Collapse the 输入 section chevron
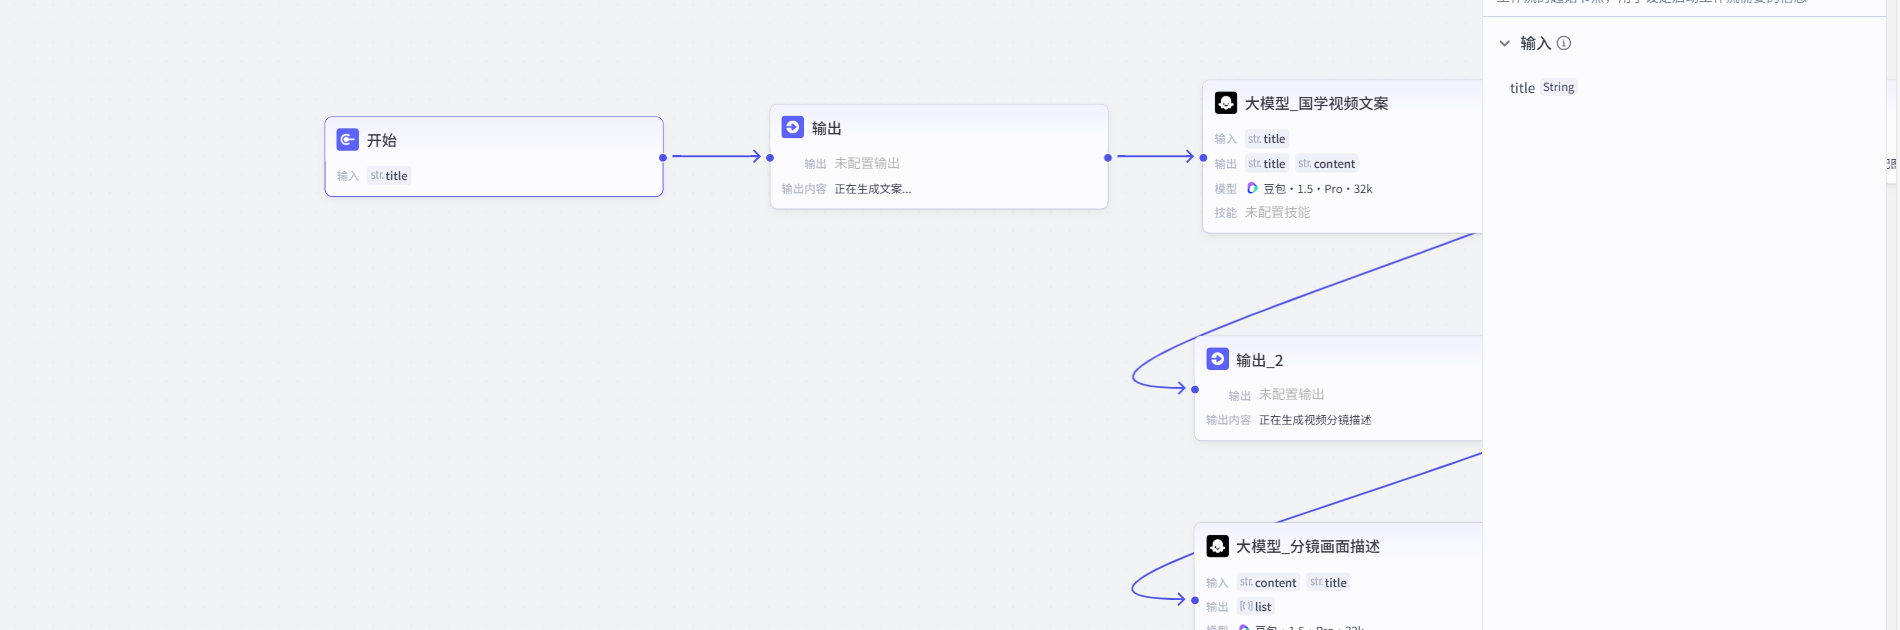This screenshot has height=630, width=1900. tap(1504, 43)
